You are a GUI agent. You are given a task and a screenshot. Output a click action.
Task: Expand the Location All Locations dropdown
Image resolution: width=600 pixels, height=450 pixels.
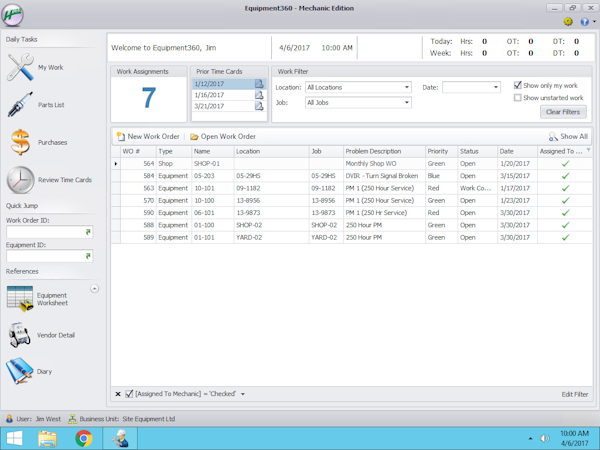pyautogui.click(x=406, y=87)
